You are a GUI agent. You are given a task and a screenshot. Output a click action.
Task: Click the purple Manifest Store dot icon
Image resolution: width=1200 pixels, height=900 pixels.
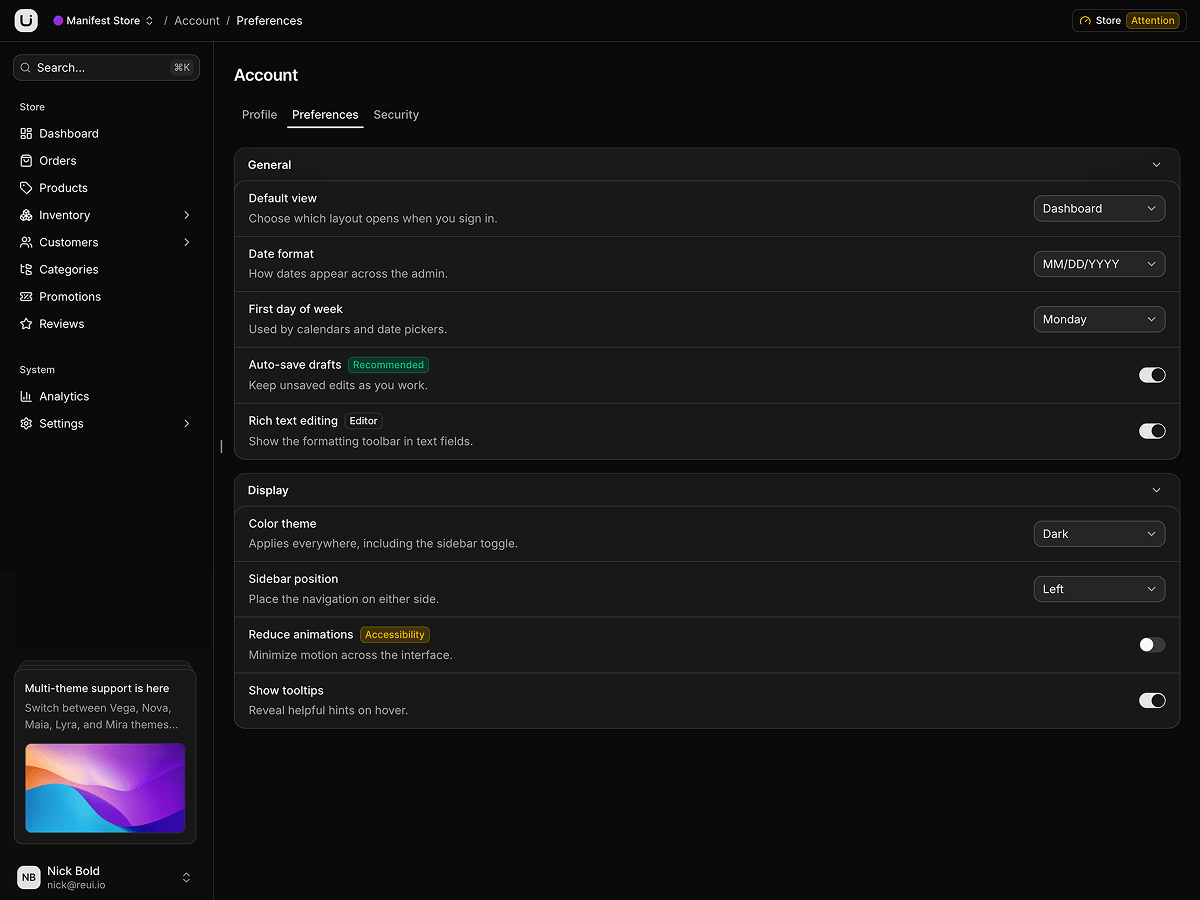tap(58, 20)
